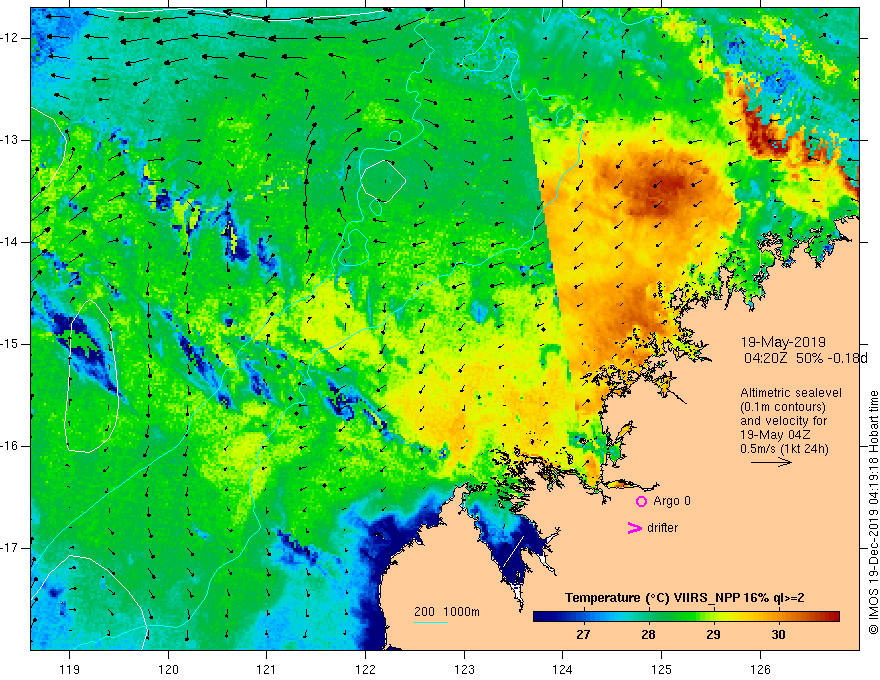Click the dark red warm core near 125E
Image resolution: width=880 pixels, height=680 pixels.
click(662, 188)
